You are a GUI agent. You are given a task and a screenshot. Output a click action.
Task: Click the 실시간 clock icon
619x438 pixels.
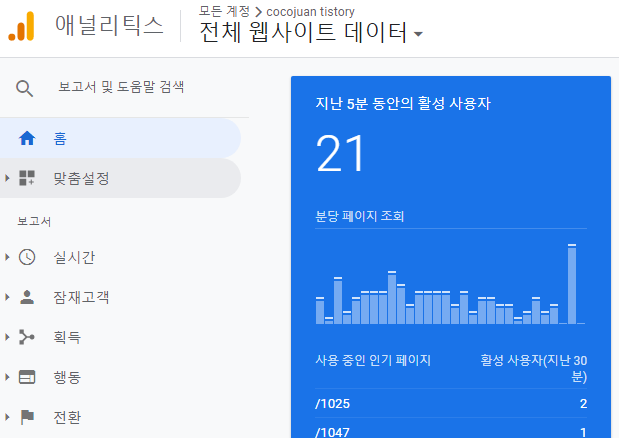click(27, 257)
